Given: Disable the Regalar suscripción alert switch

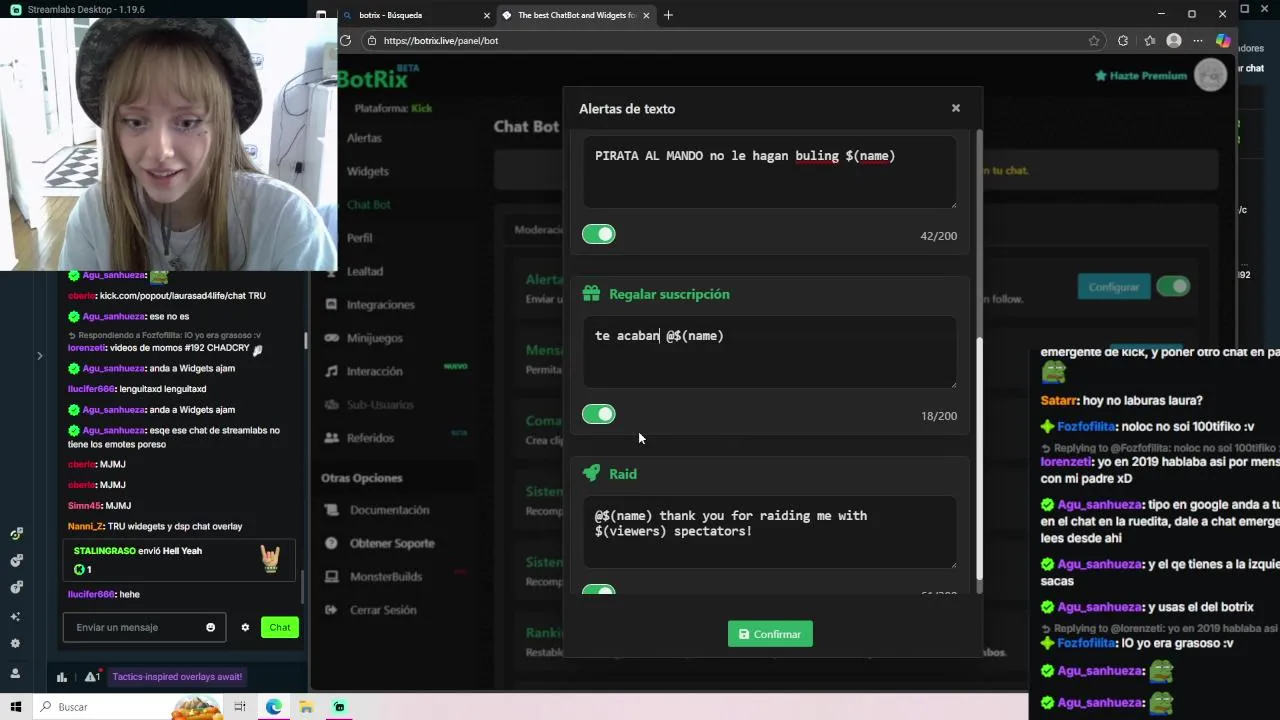Looking at the screenshot, I should pyautogui.click(x=599, y=414).
